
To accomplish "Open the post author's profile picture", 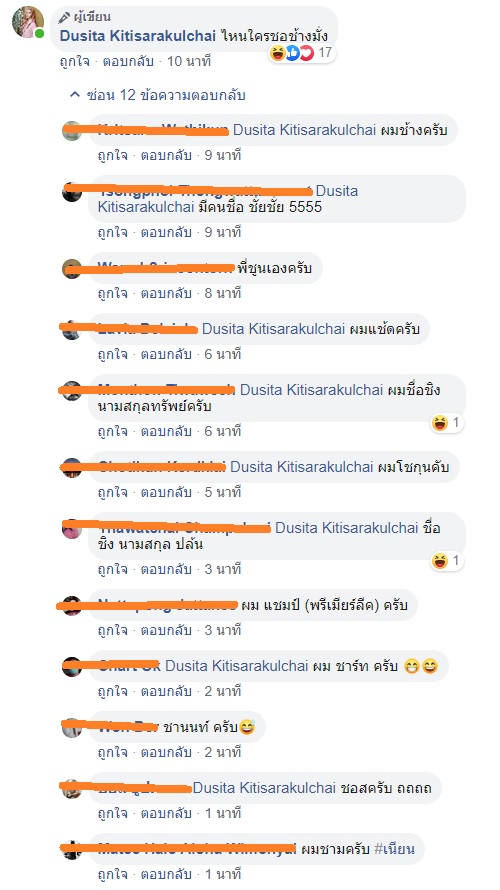I will [28, 22].
